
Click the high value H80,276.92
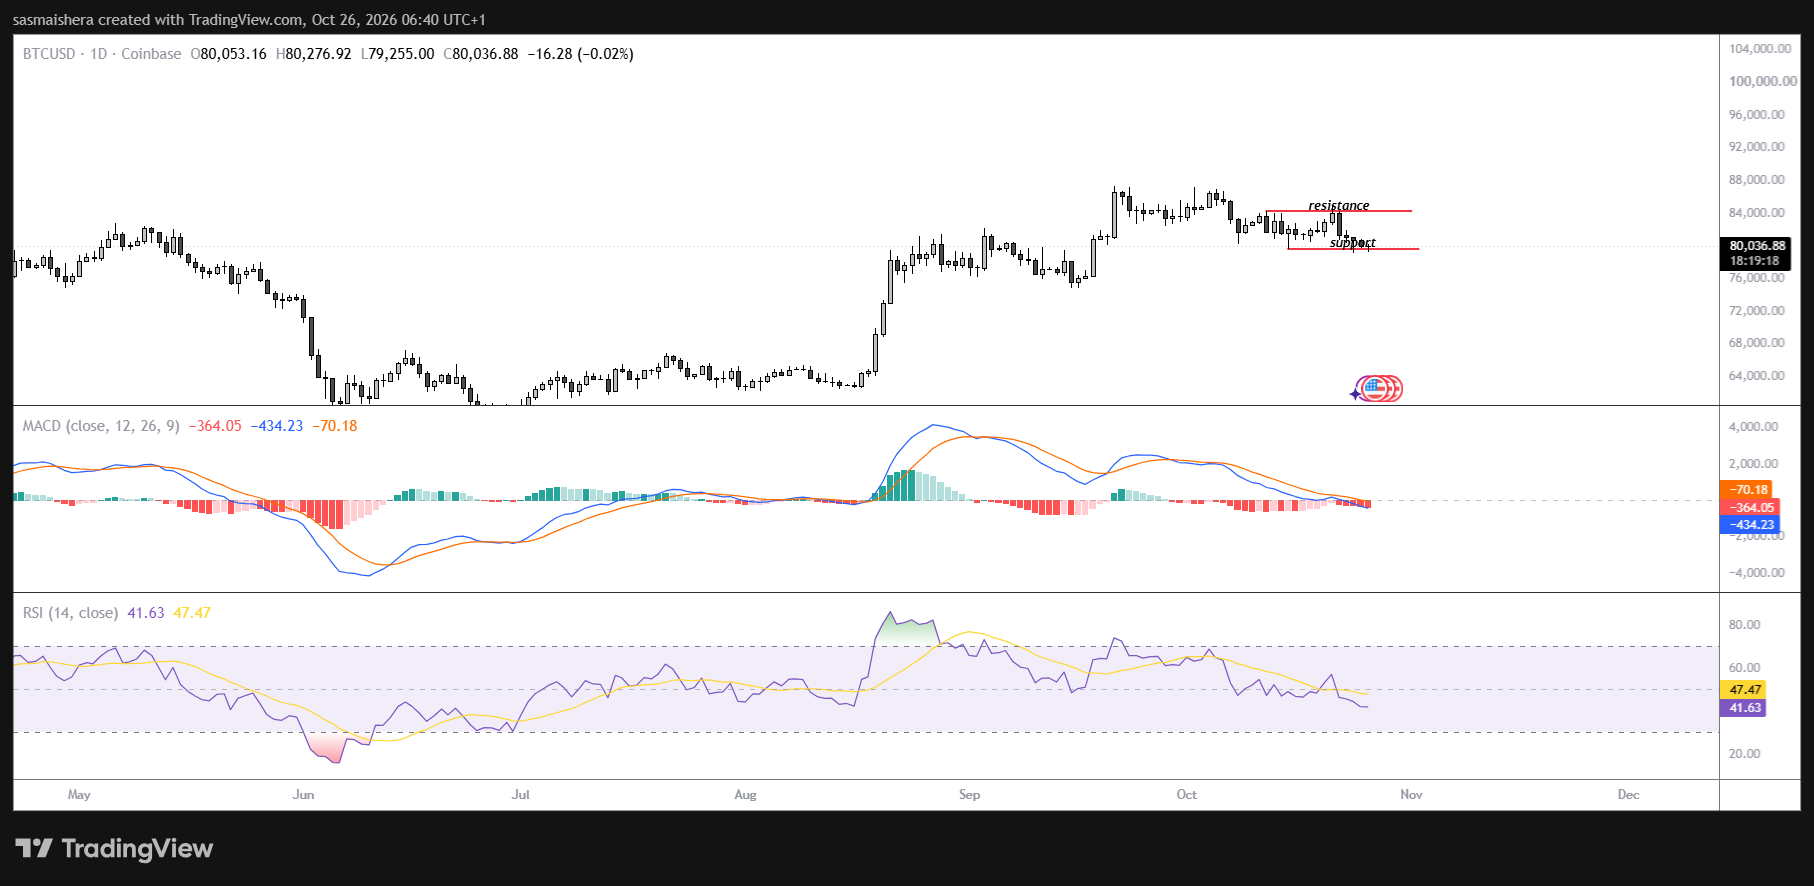click(314, 54)
